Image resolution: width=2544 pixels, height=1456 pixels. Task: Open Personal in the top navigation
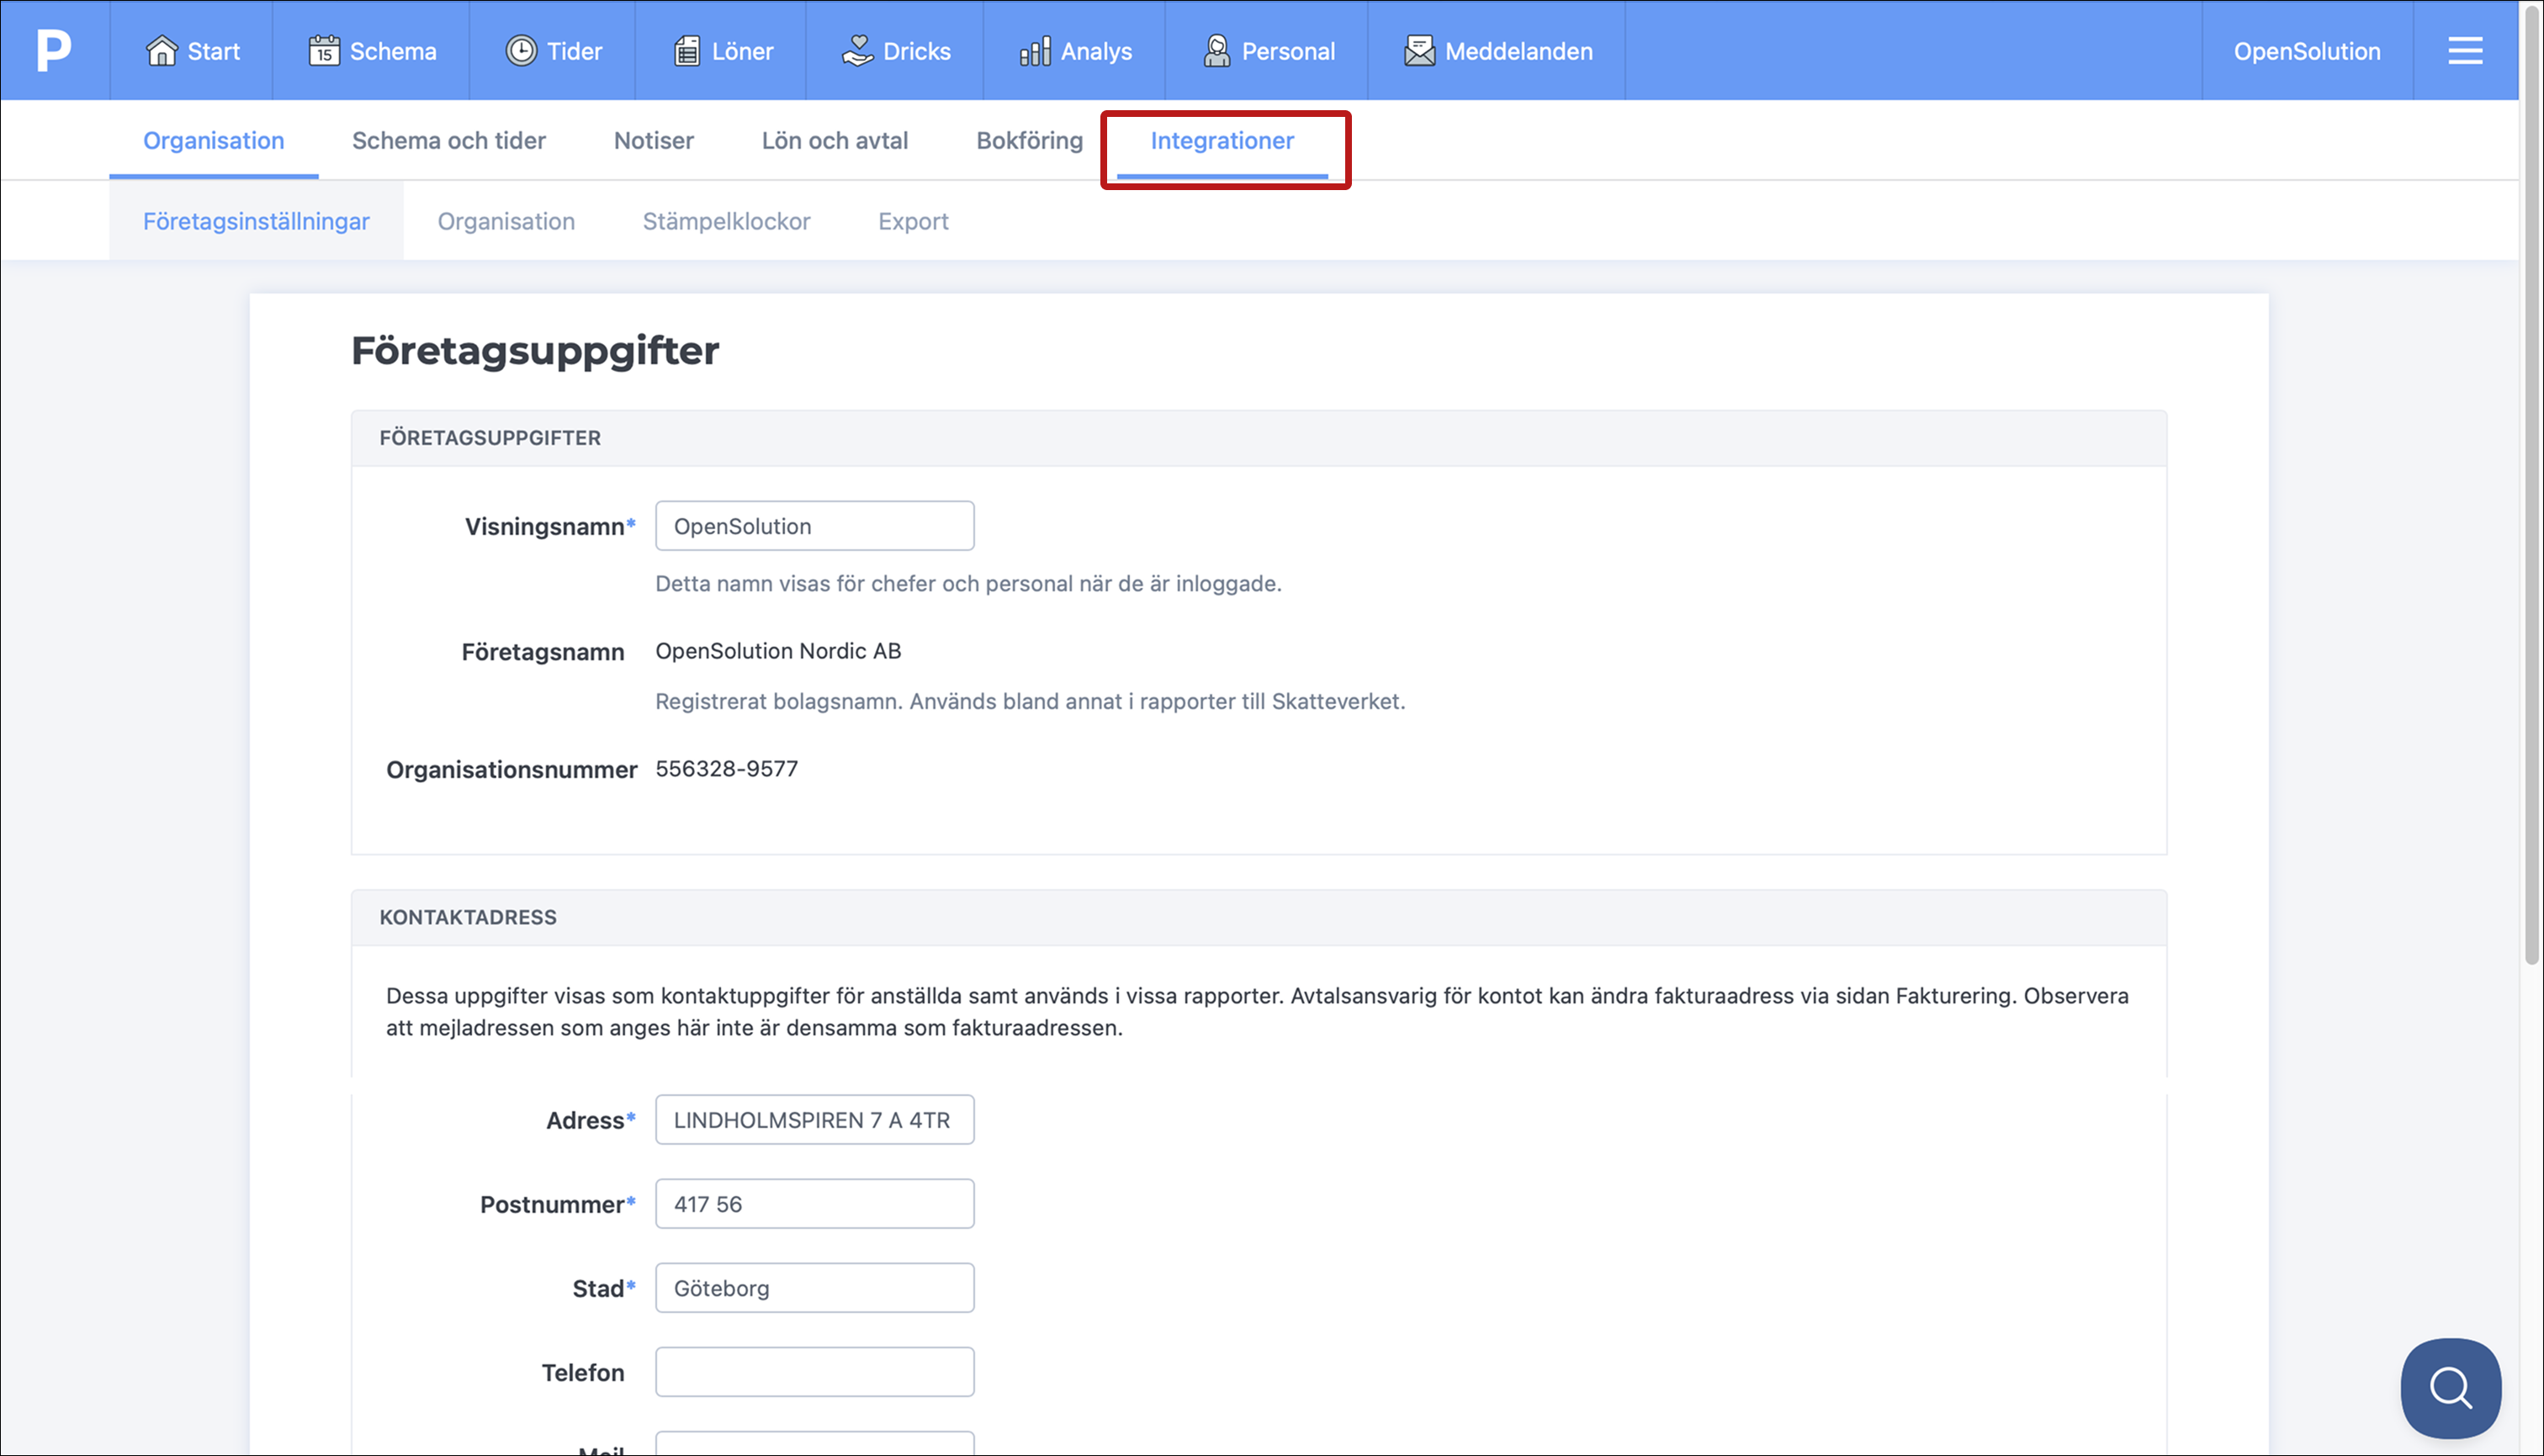[x=1267, y=51]
